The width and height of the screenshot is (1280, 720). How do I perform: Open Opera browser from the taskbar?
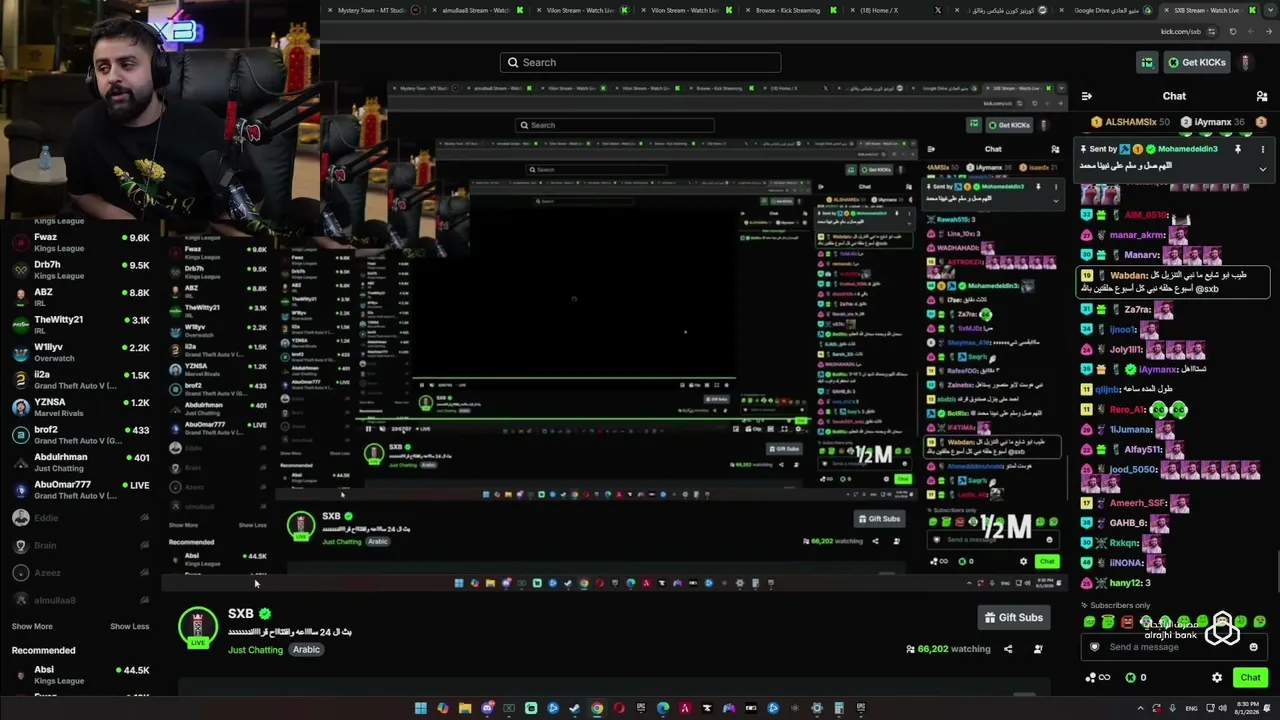coord(619,709)
